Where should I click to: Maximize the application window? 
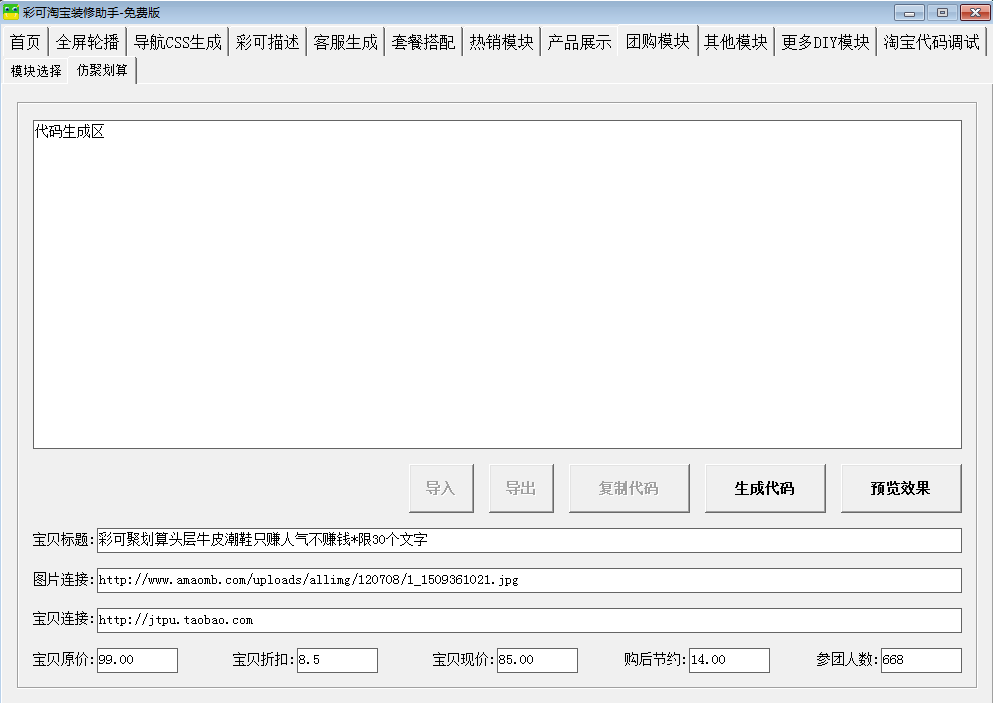[941, 12]
